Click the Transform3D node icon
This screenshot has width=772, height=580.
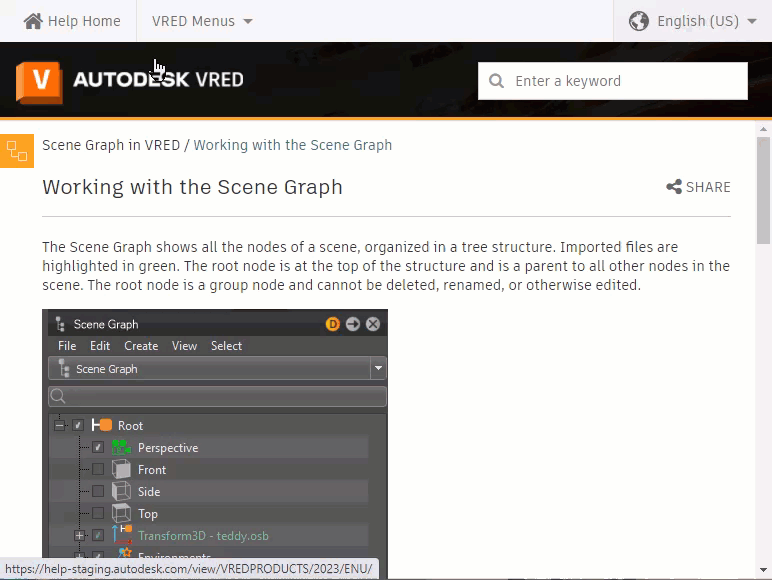(122, 535)
